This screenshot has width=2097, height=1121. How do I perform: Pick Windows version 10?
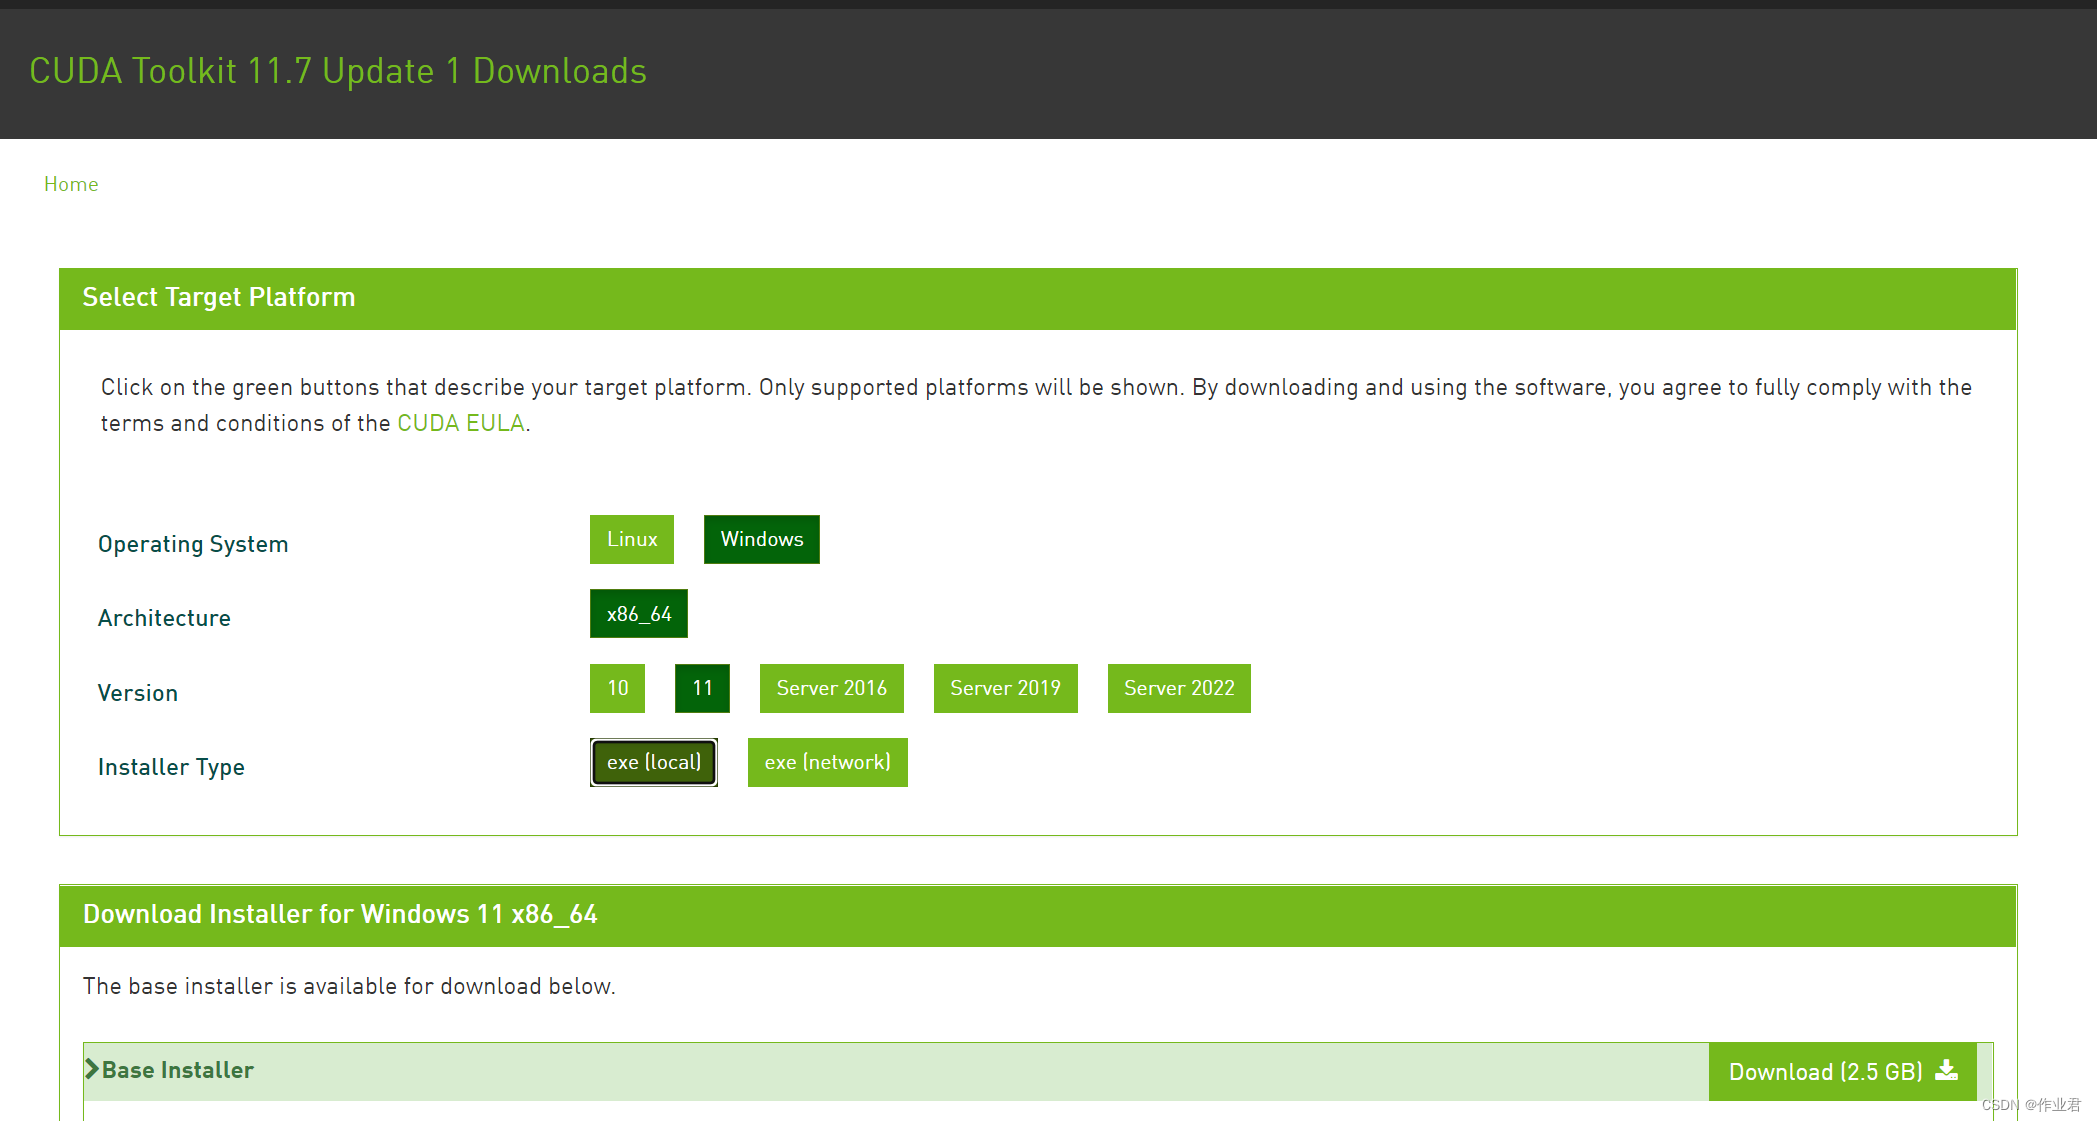coord(617,688)
